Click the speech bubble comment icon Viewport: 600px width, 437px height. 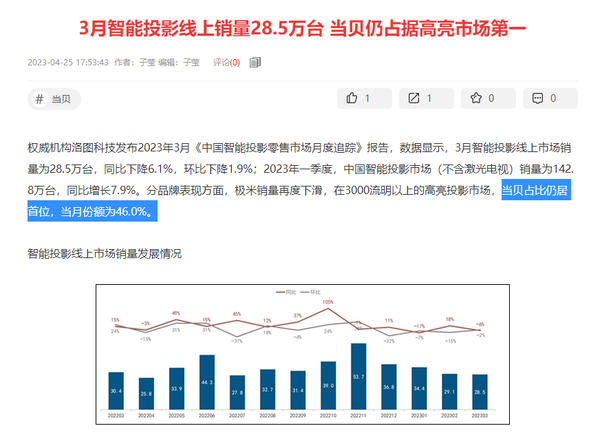pos(538,98)
